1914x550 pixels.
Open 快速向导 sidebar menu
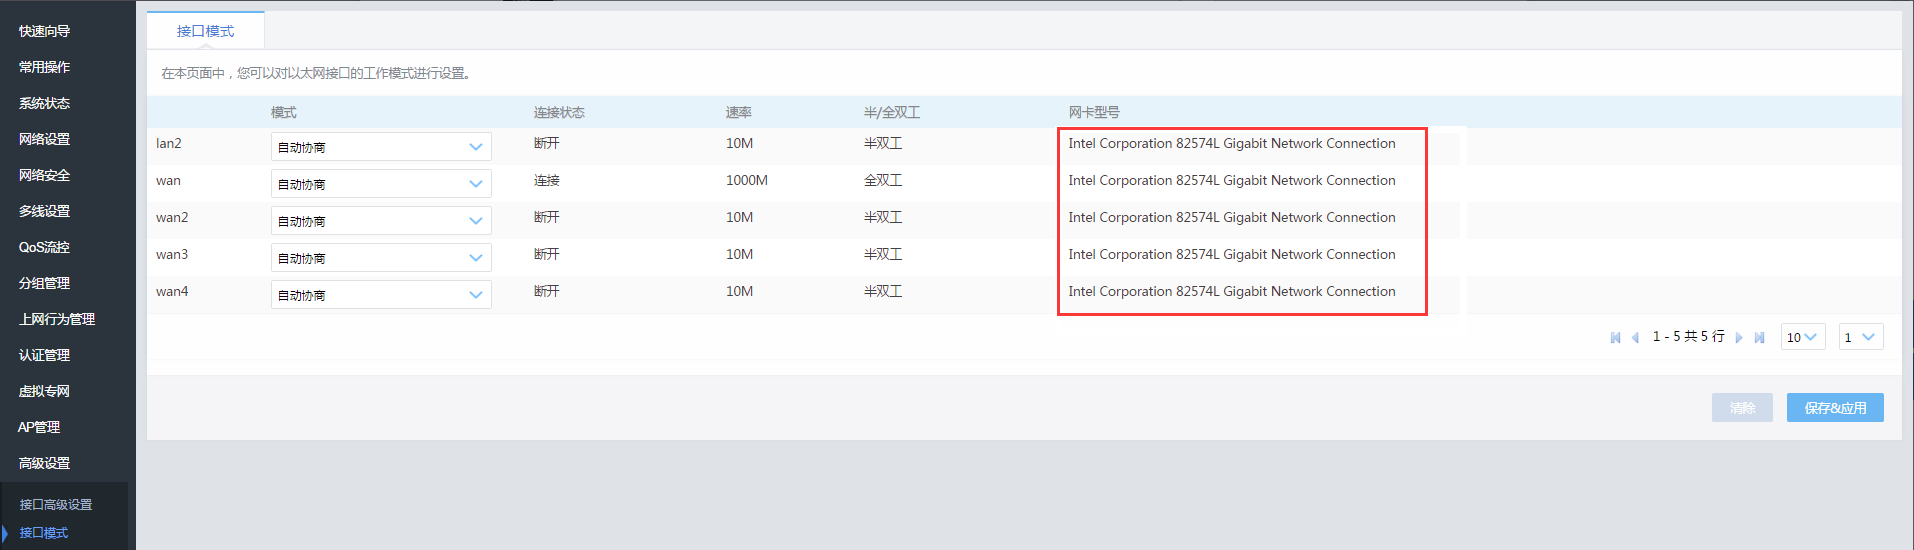coord(44,31)
